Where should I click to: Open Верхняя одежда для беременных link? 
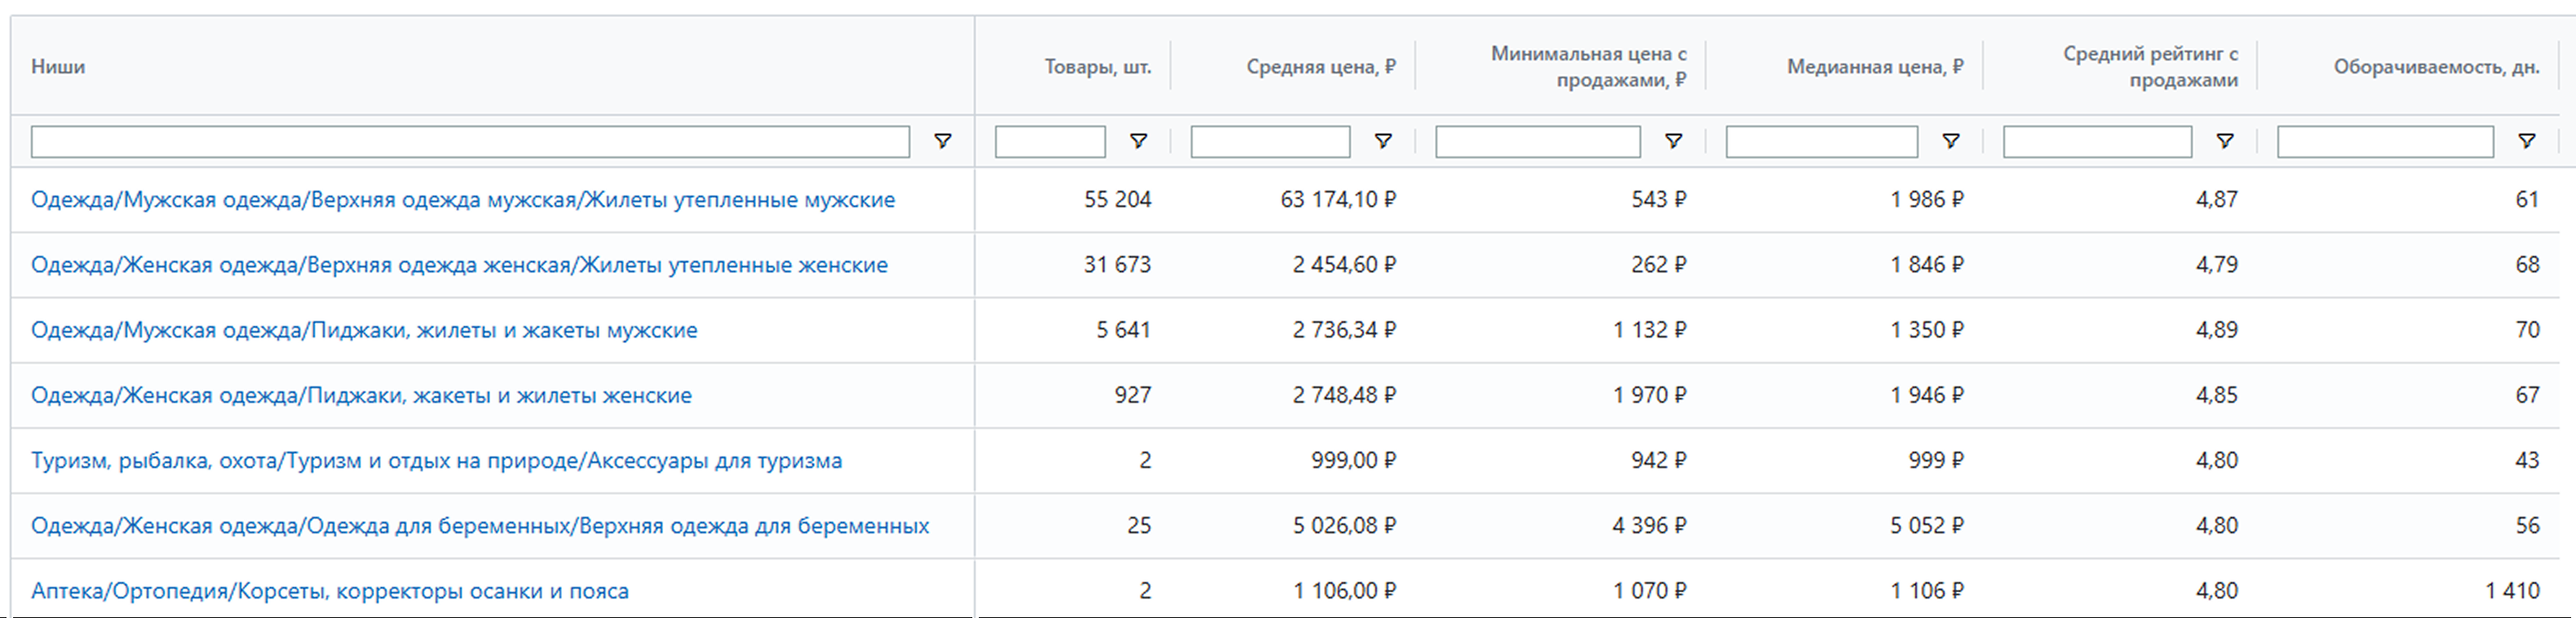pyautogui.click(x=480, y=526)
